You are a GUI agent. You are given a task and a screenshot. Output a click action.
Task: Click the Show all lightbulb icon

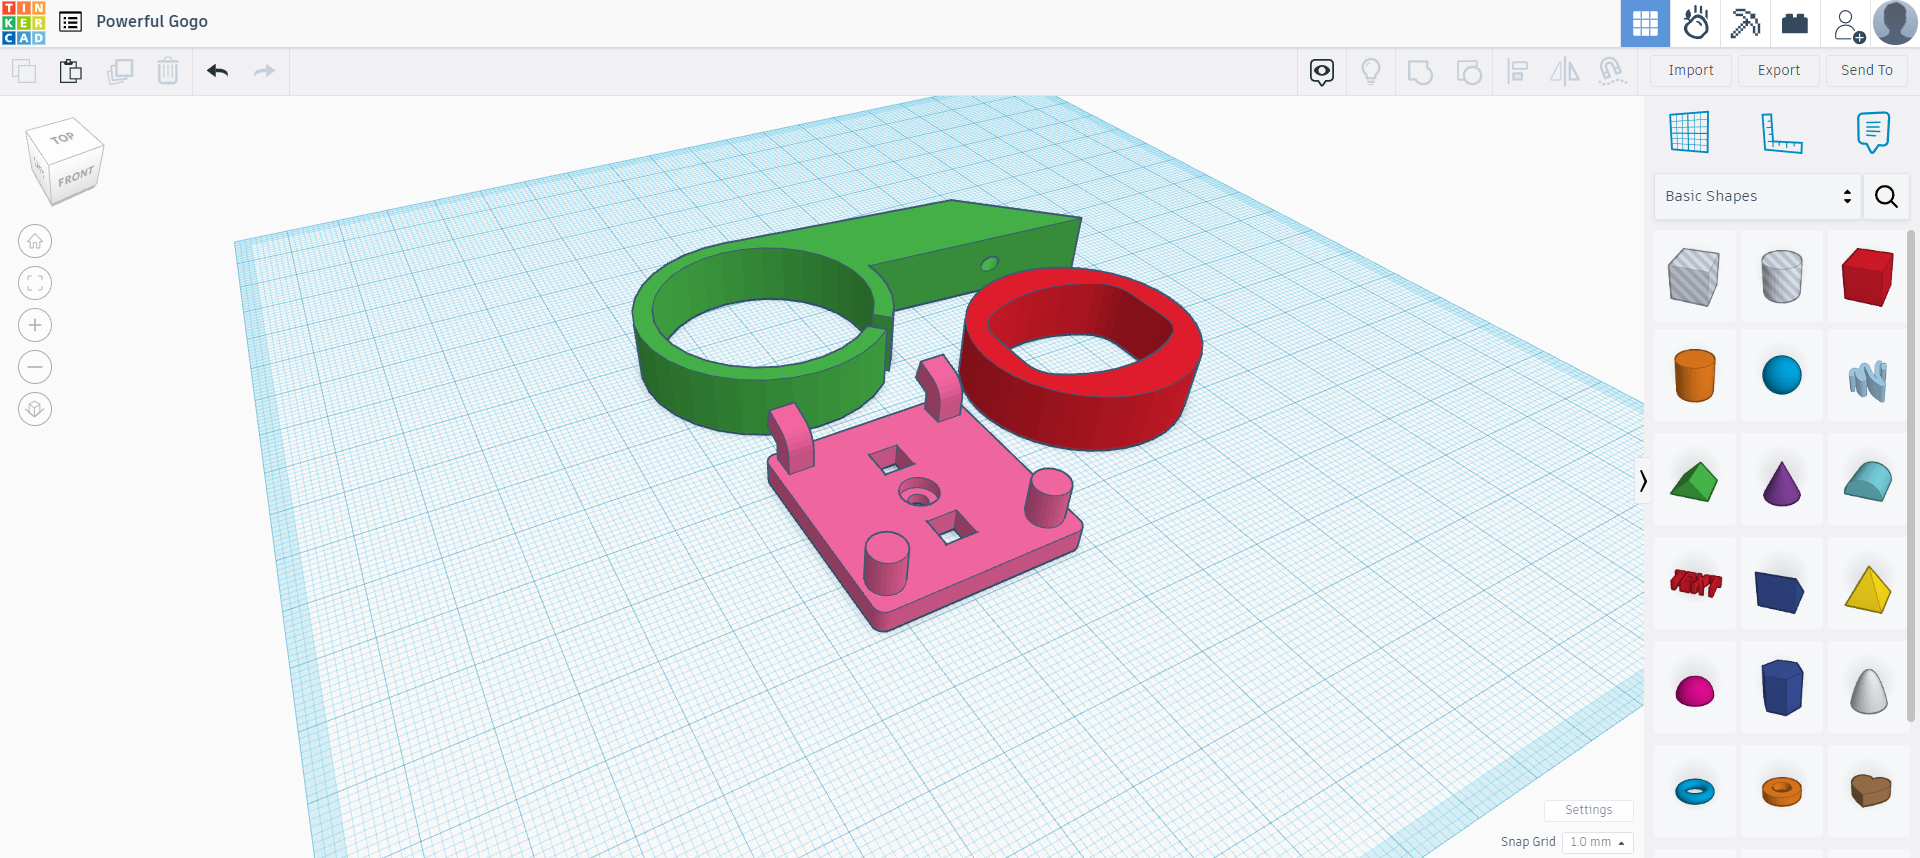point(1371,71)
